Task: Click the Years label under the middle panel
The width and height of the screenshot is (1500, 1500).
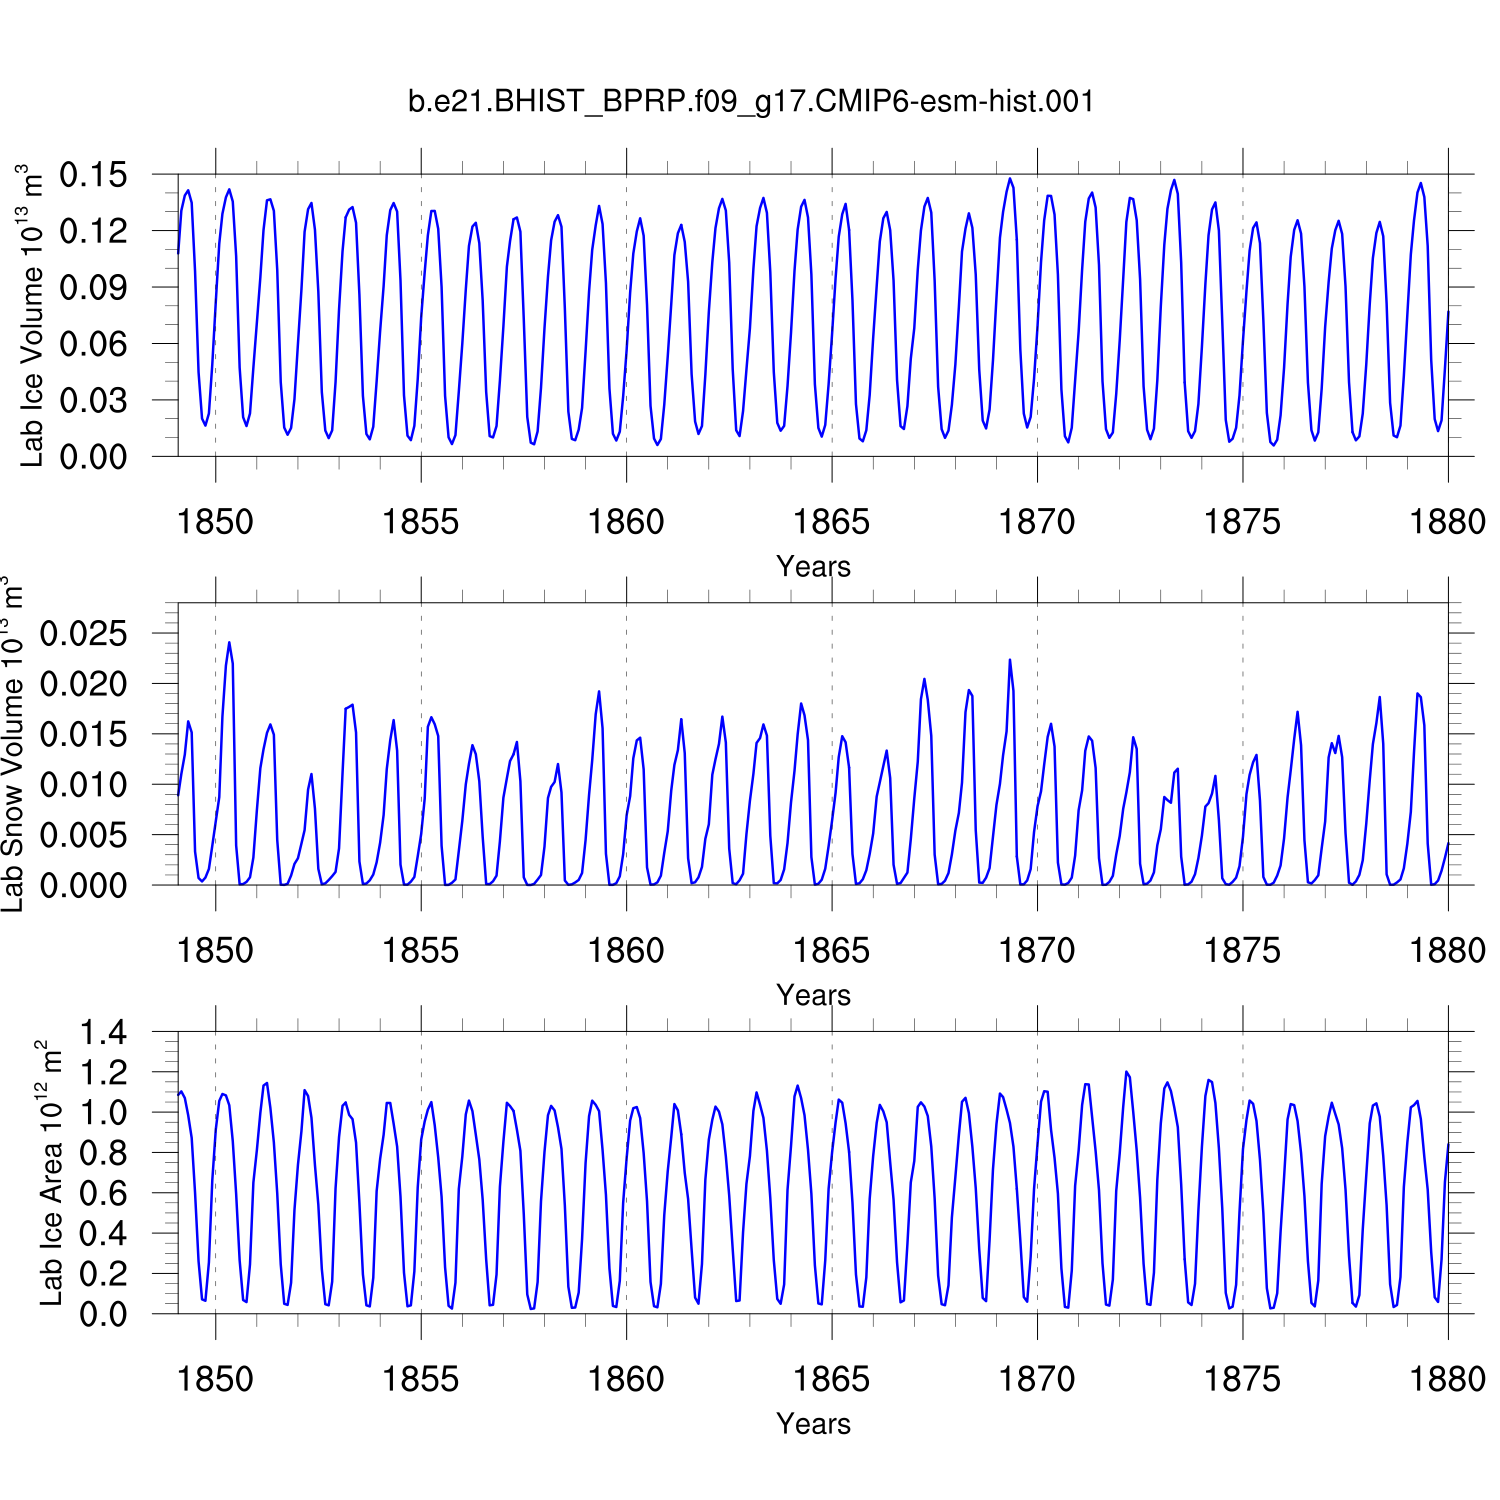Action: (x=813, y=996)
